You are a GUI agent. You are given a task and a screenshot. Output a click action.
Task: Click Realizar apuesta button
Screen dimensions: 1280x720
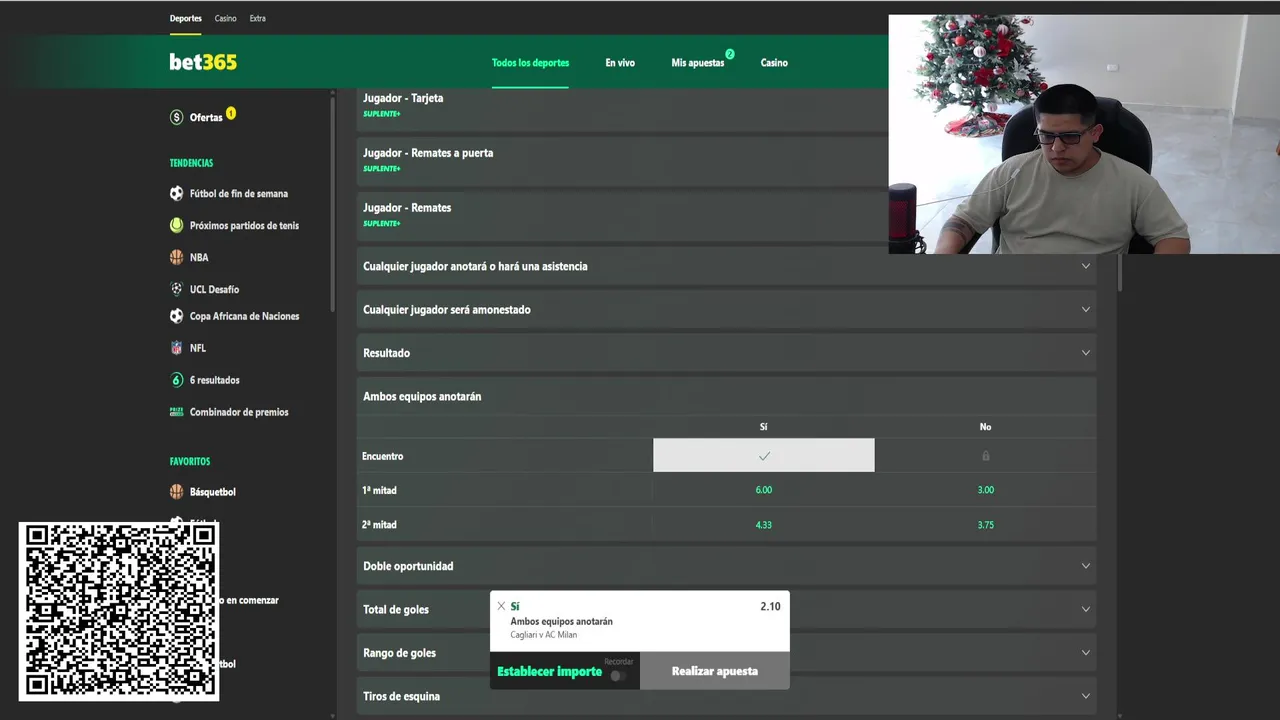715,671
